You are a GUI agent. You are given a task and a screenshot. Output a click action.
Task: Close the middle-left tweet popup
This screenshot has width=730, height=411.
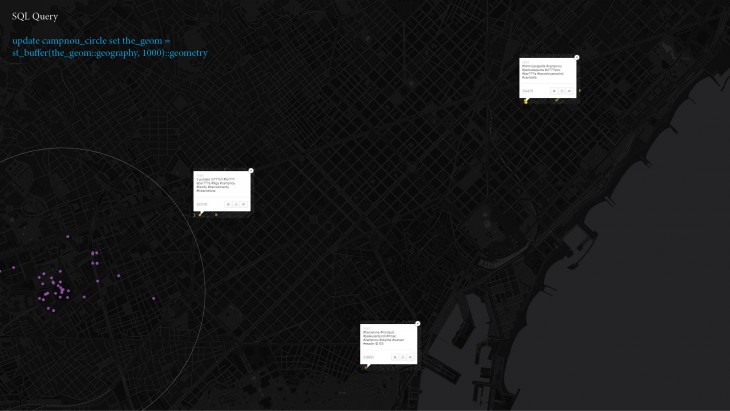[251, 171]
